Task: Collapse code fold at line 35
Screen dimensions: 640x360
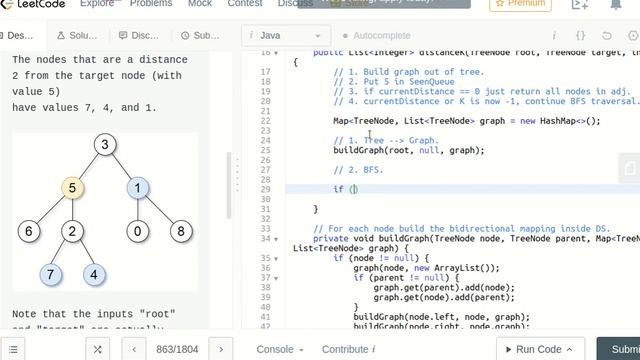Action: pos(276,259)
